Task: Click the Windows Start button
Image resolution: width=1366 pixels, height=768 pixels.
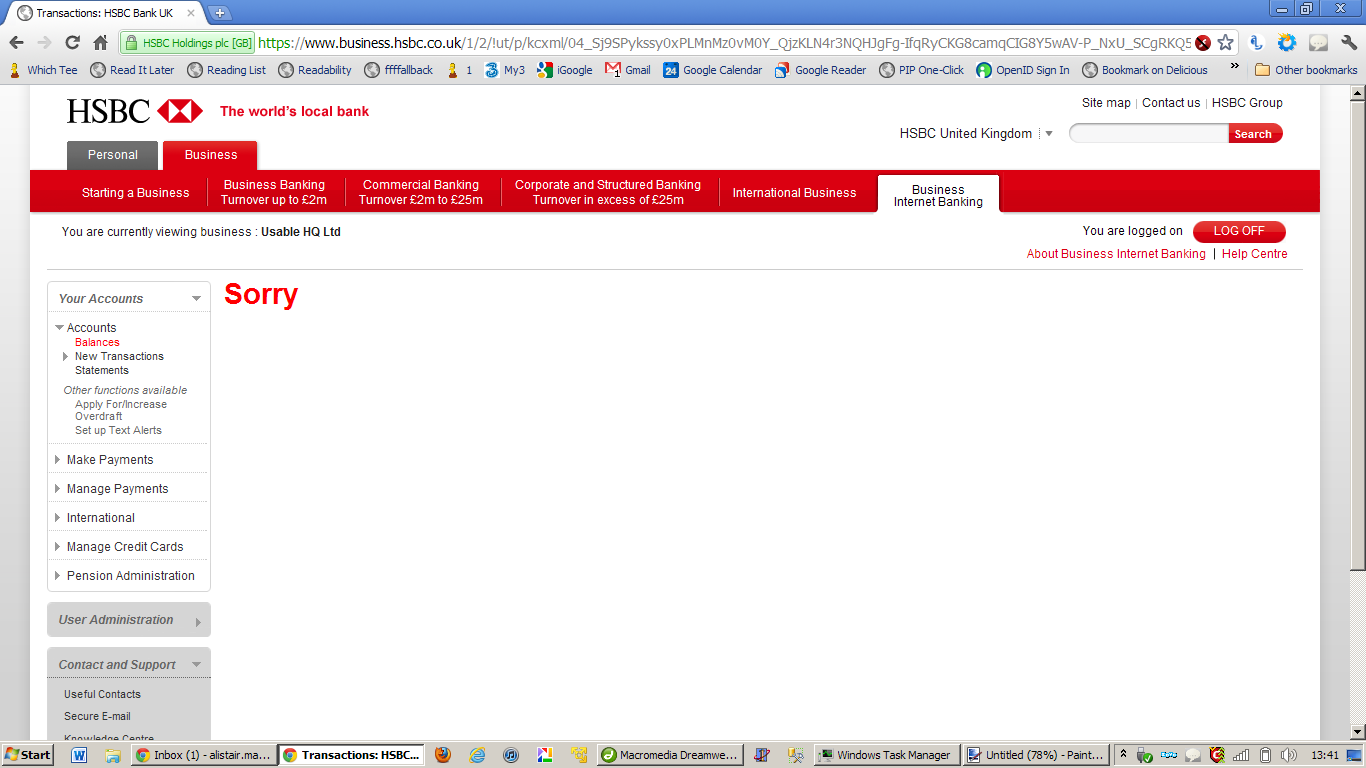Action: click(28, 755)
